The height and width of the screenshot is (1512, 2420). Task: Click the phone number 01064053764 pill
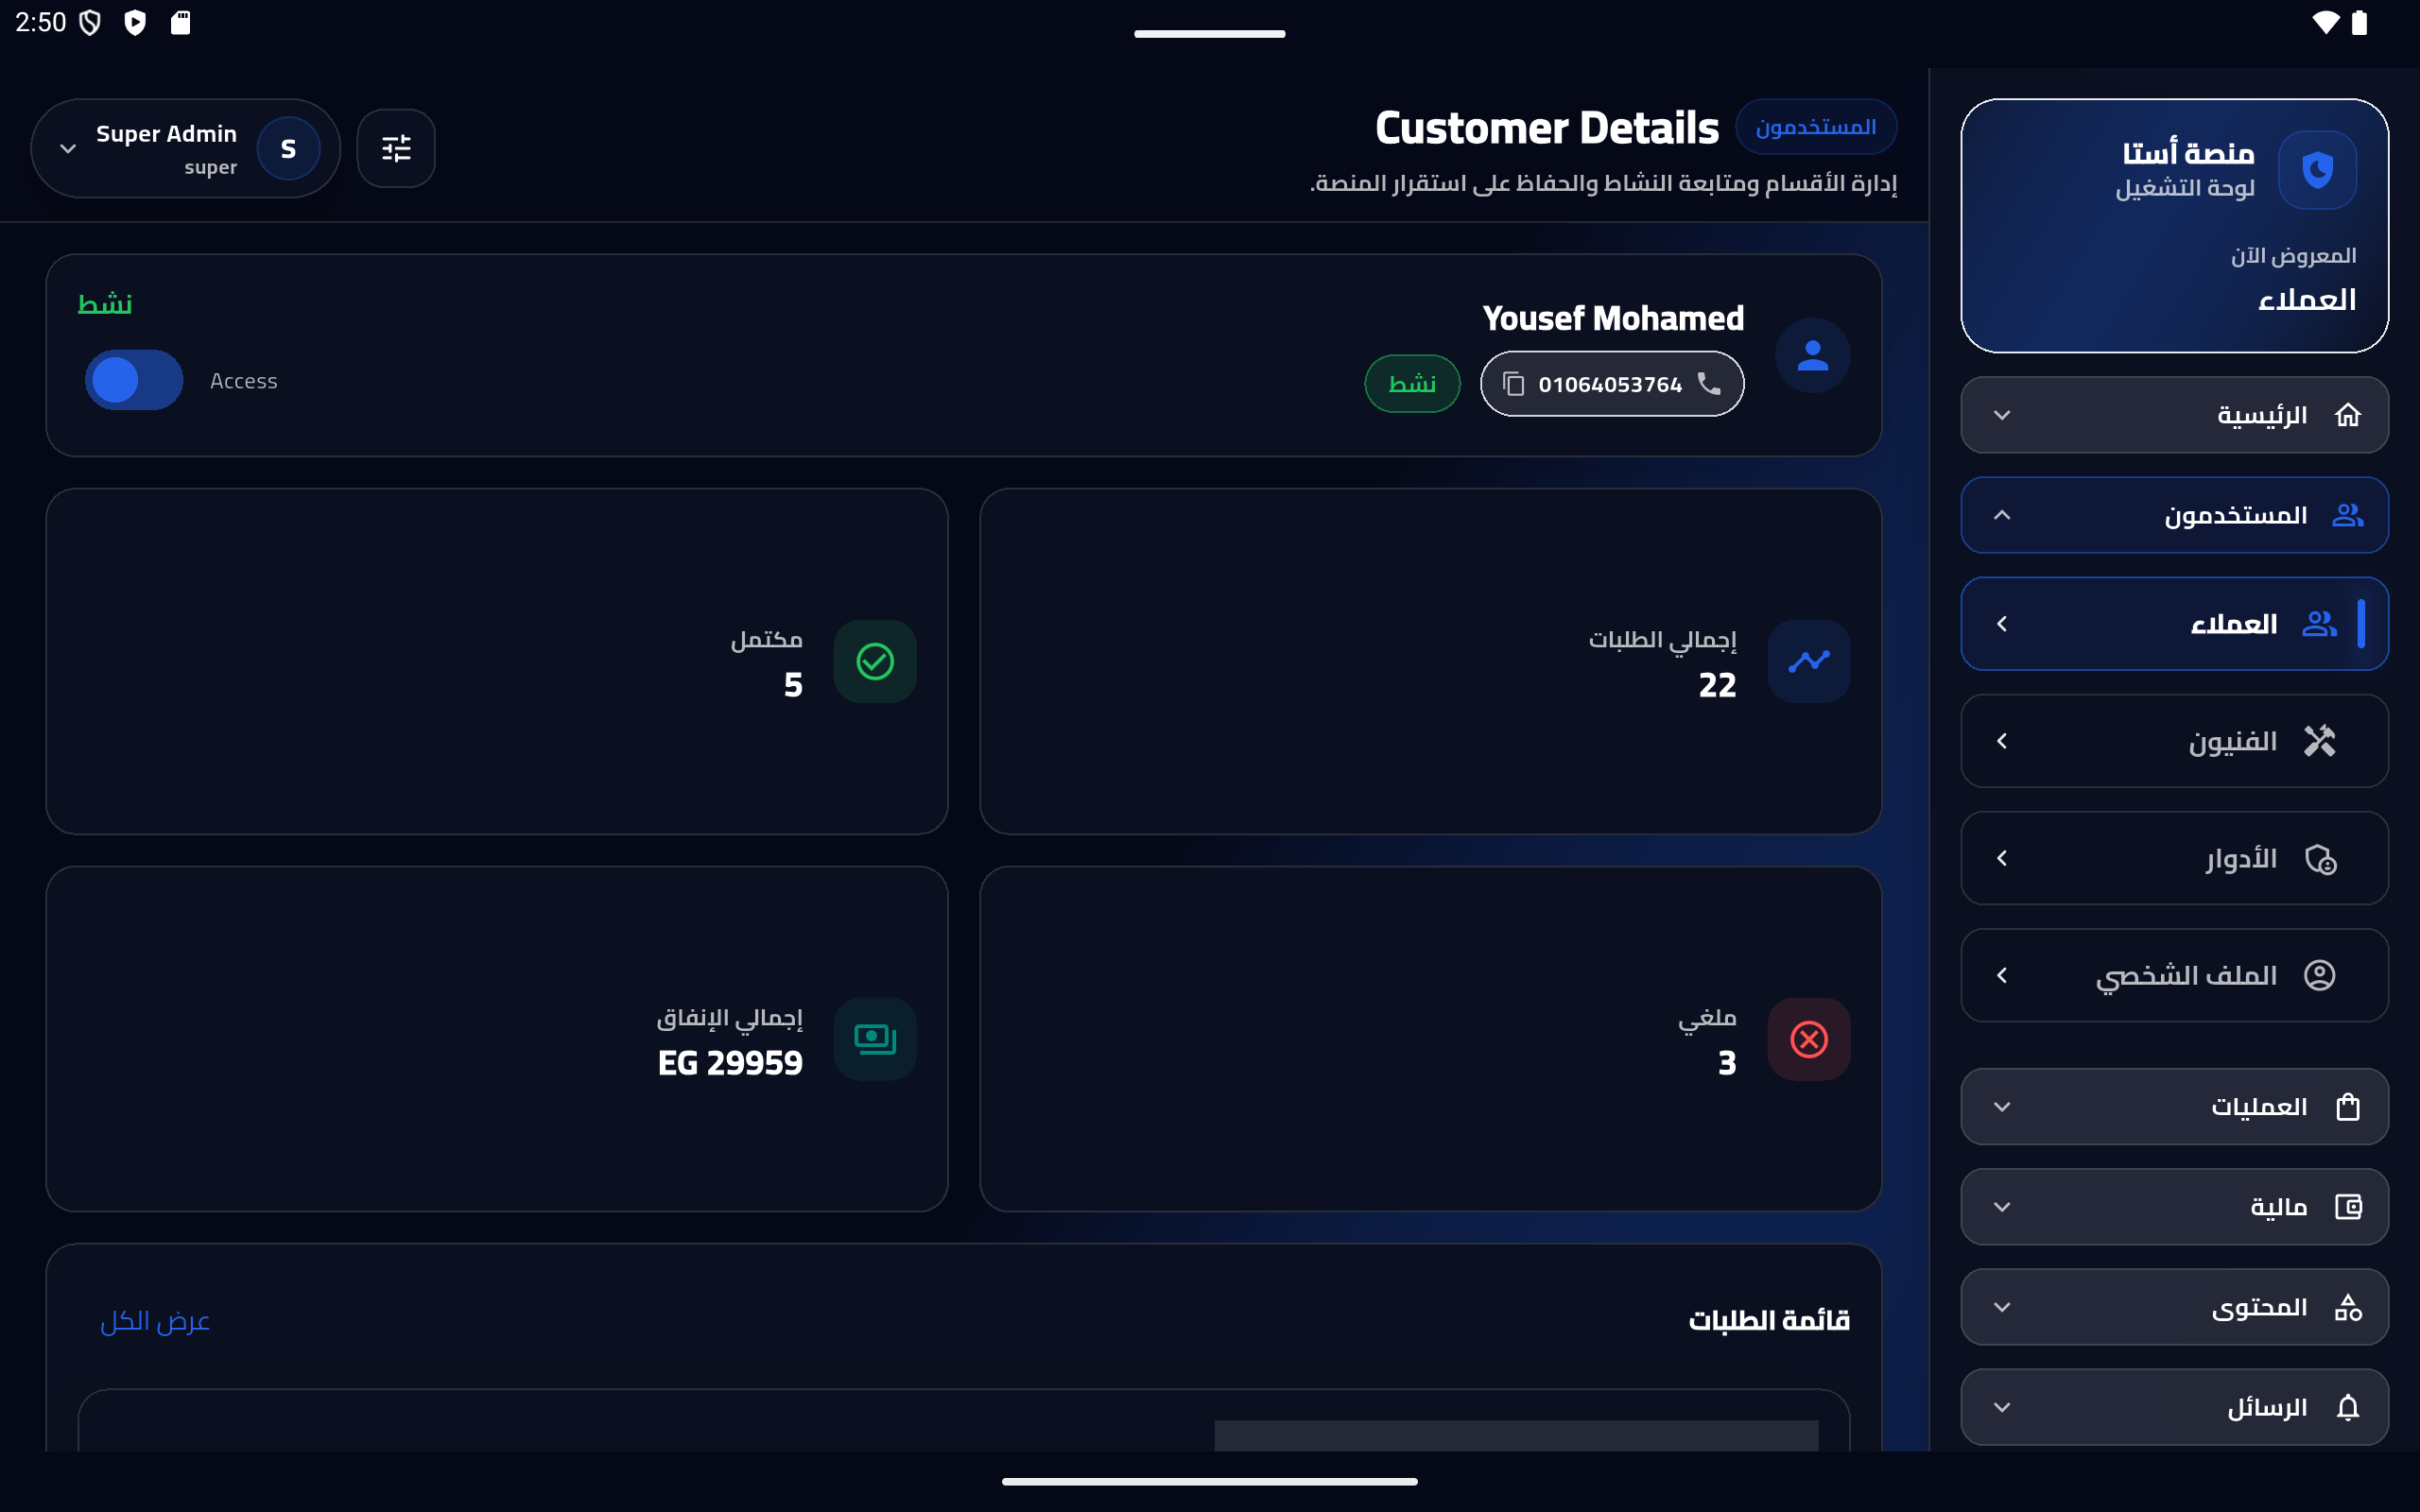[1612, 384]
